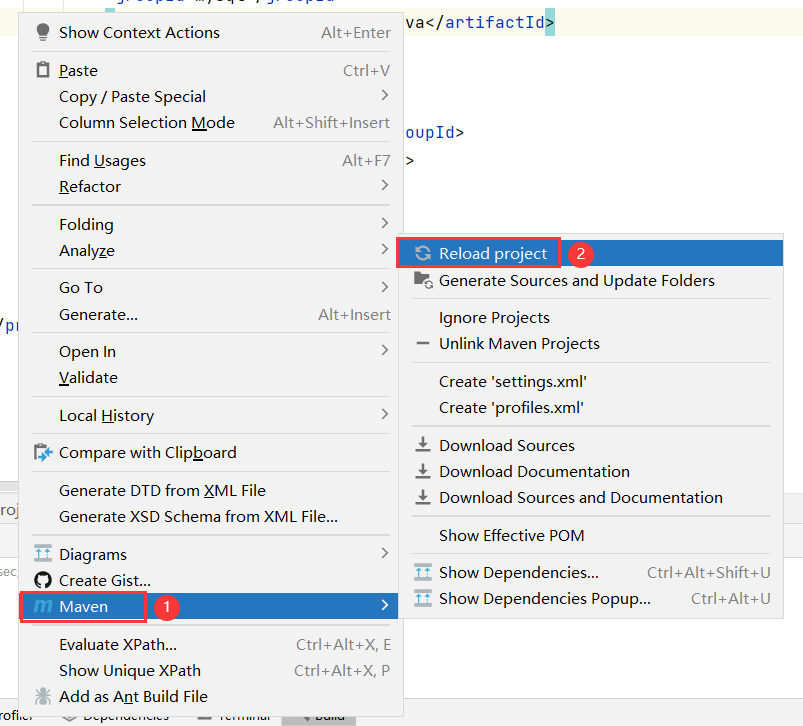Select Generate Sources and Update Folders

(590, 281)
